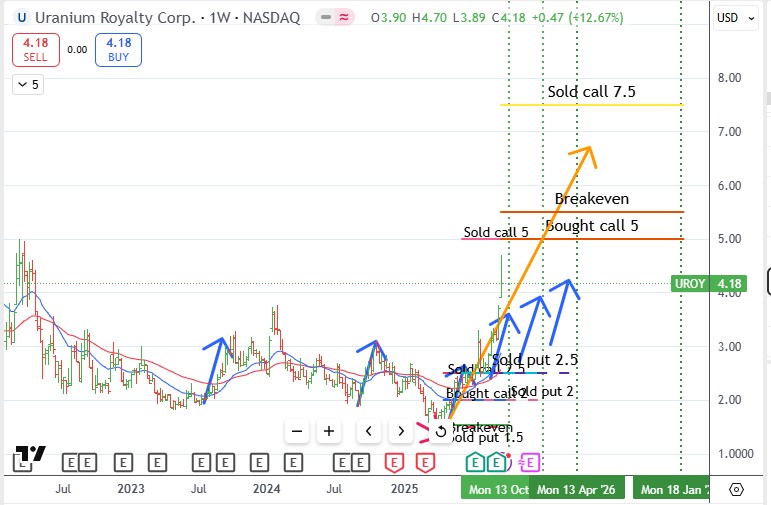This screenshot has width=771, height=505.
Task: Select the 'Sold put 1.5' annotation text
Action: [x=486, y=437]
